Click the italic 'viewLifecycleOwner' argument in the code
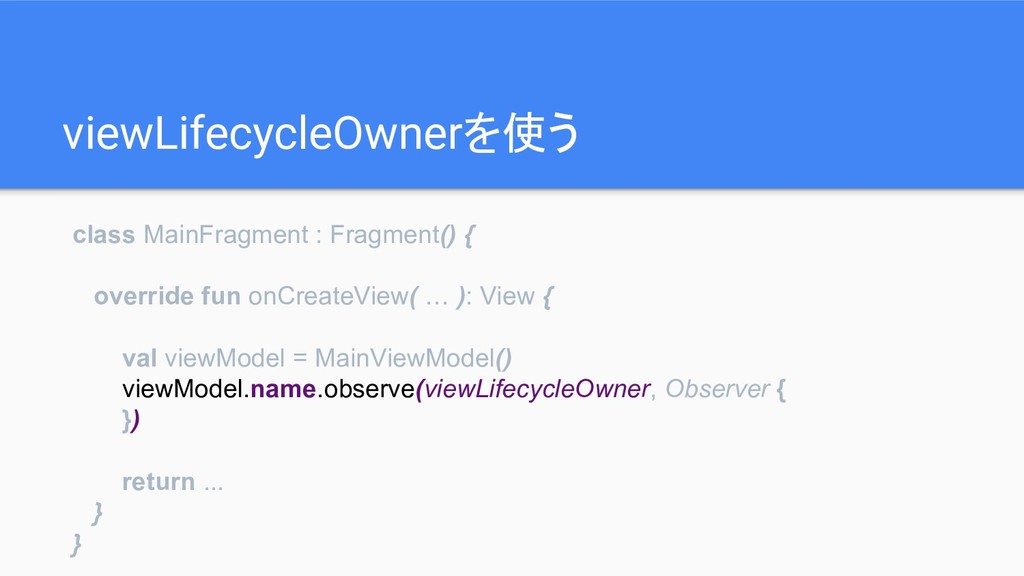The image size is (1024, 576). pos(537,389)
